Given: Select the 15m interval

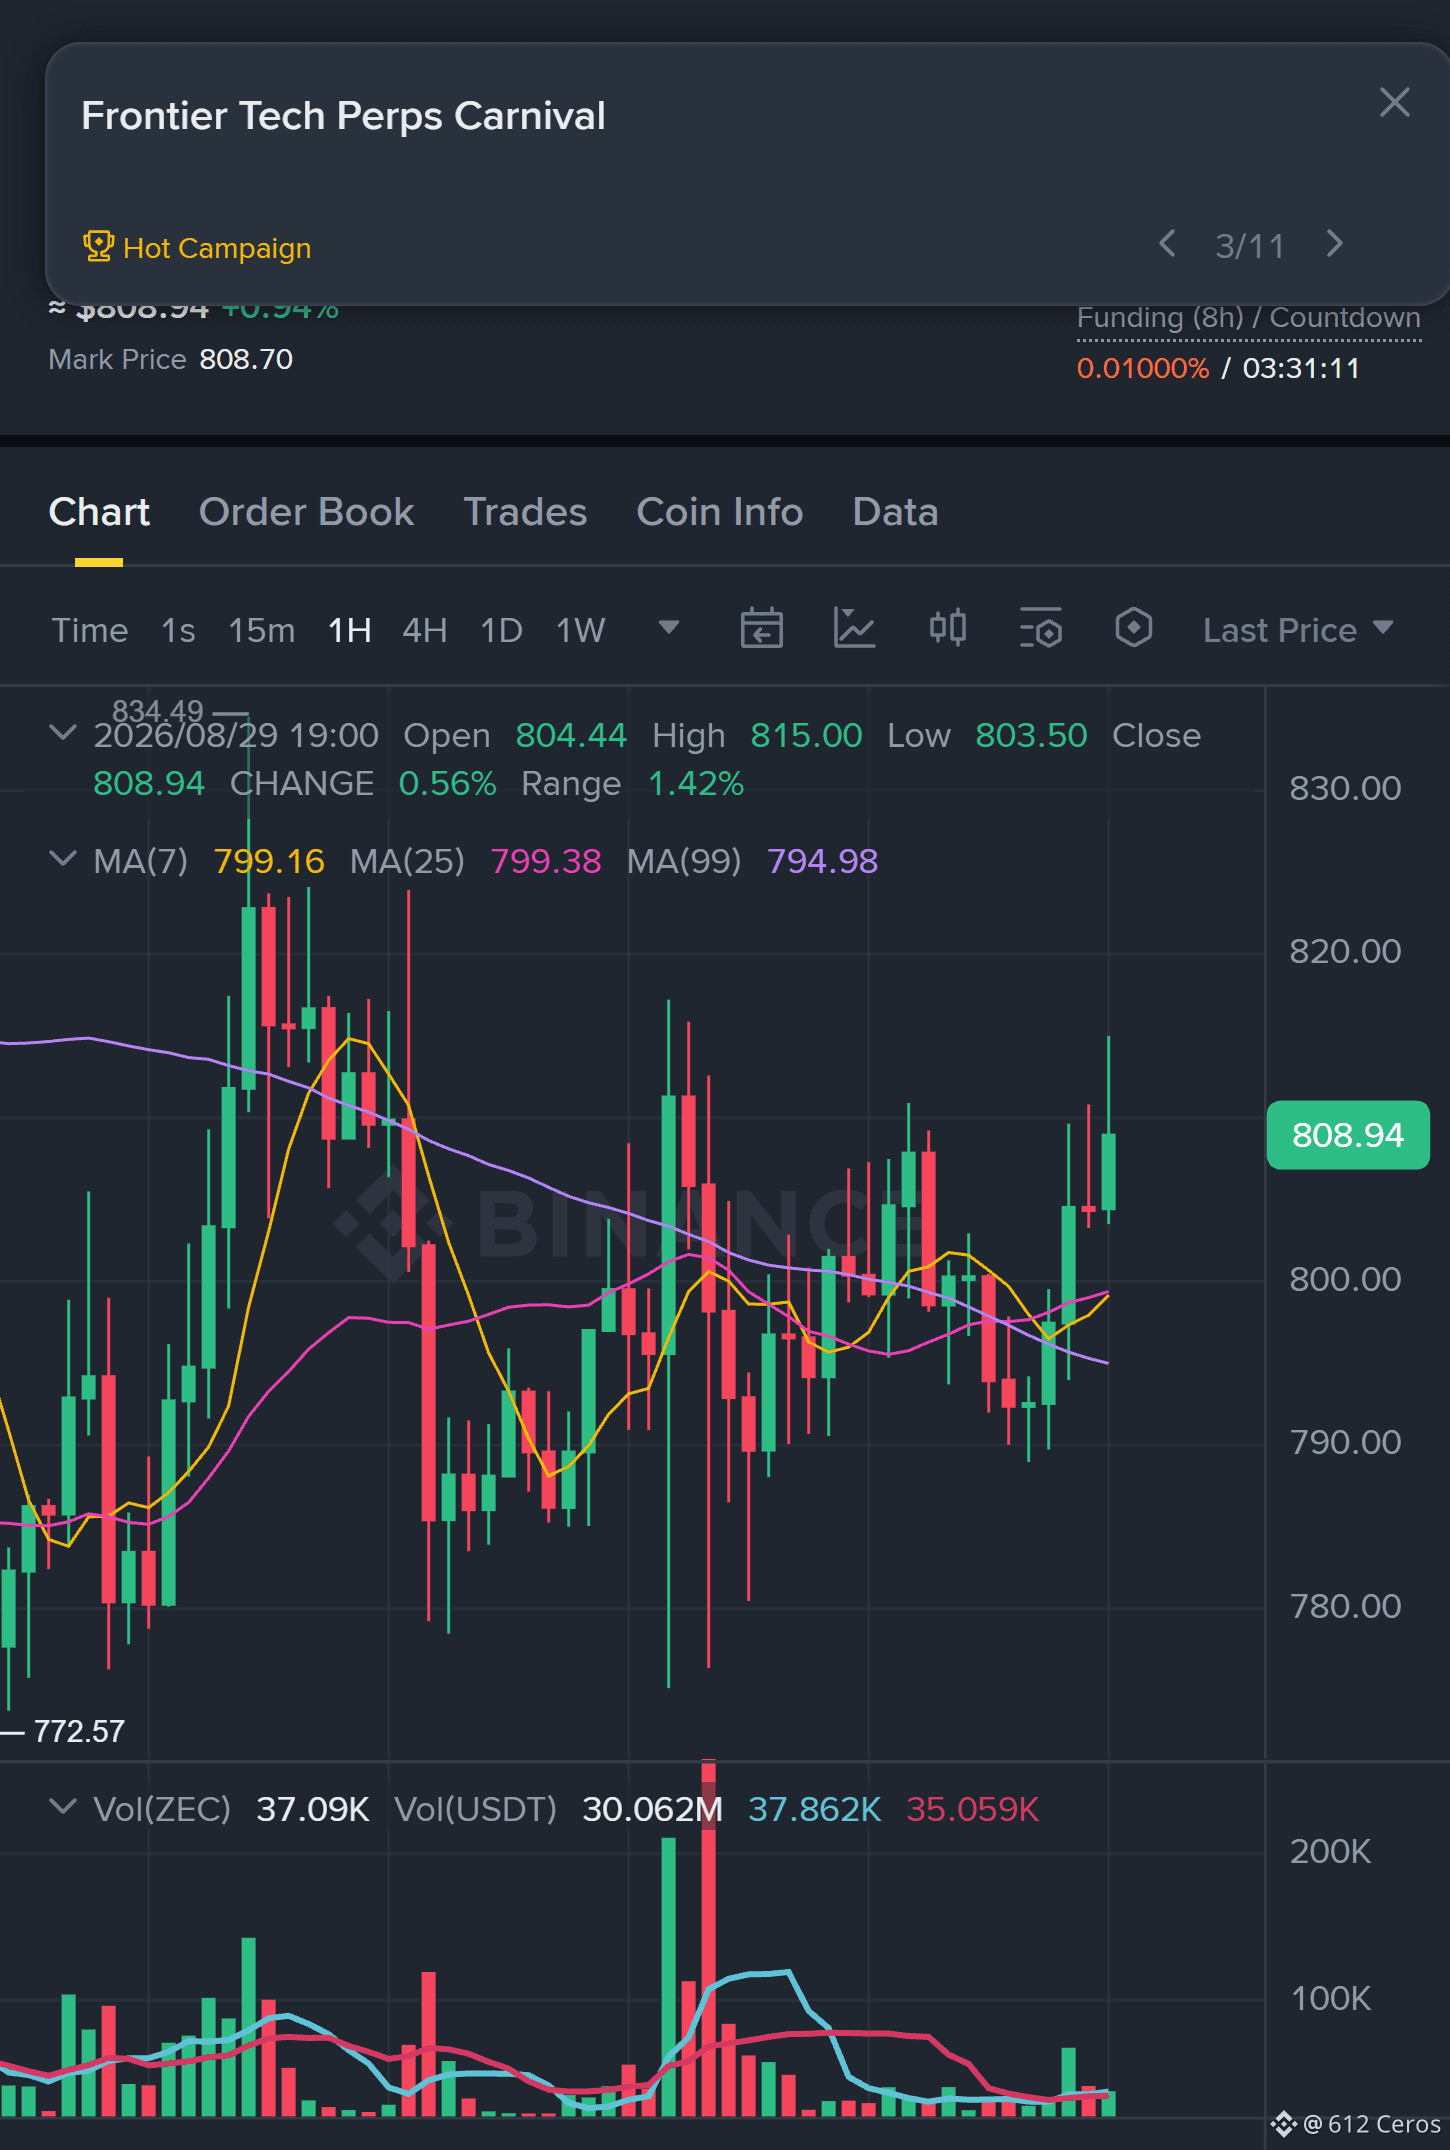Looking at the screenshot, I should pyautogui.click(x=262, y=630).
